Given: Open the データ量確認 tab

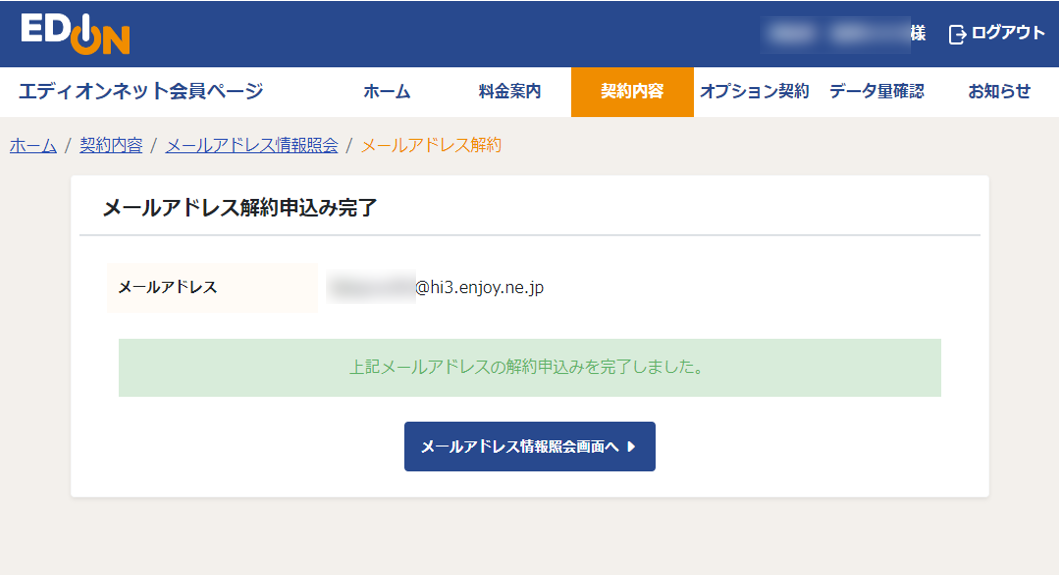Looking at the screenshot, I should point(876,92).
